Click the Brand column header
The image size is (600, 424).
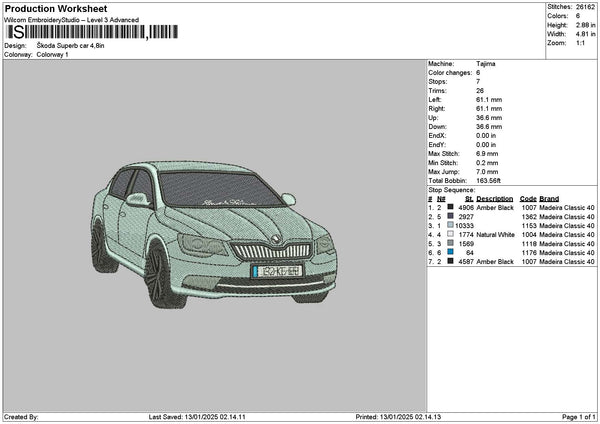(549, 198)
